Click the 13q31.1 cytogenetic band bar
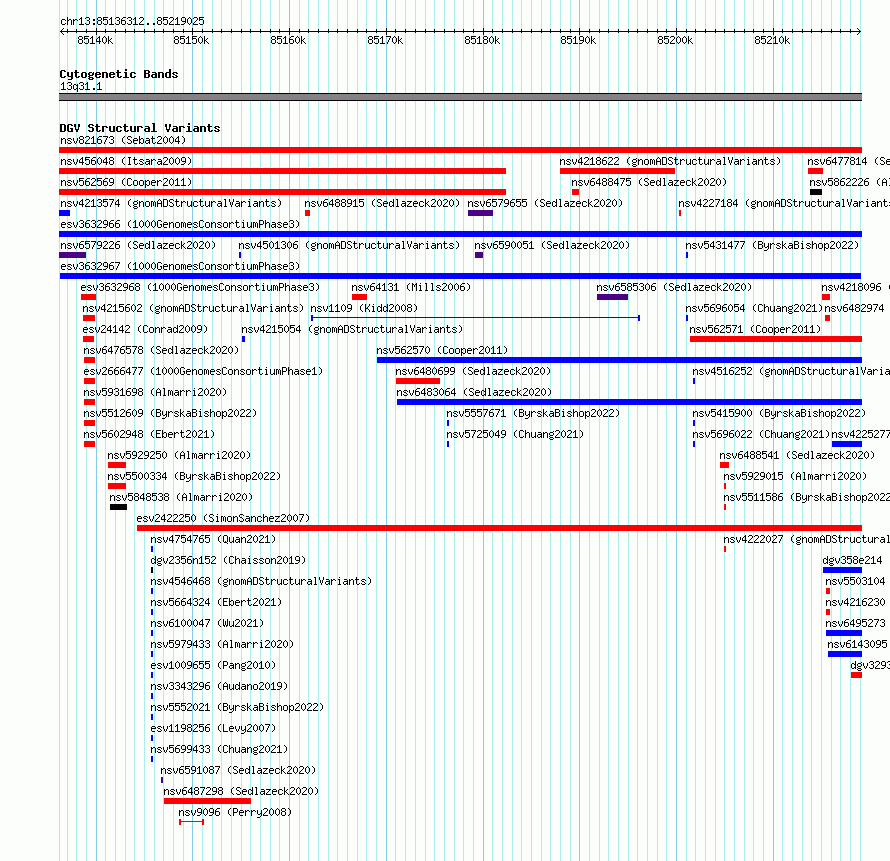This screenshot has width=890, height=861. (x=460, y=97)
